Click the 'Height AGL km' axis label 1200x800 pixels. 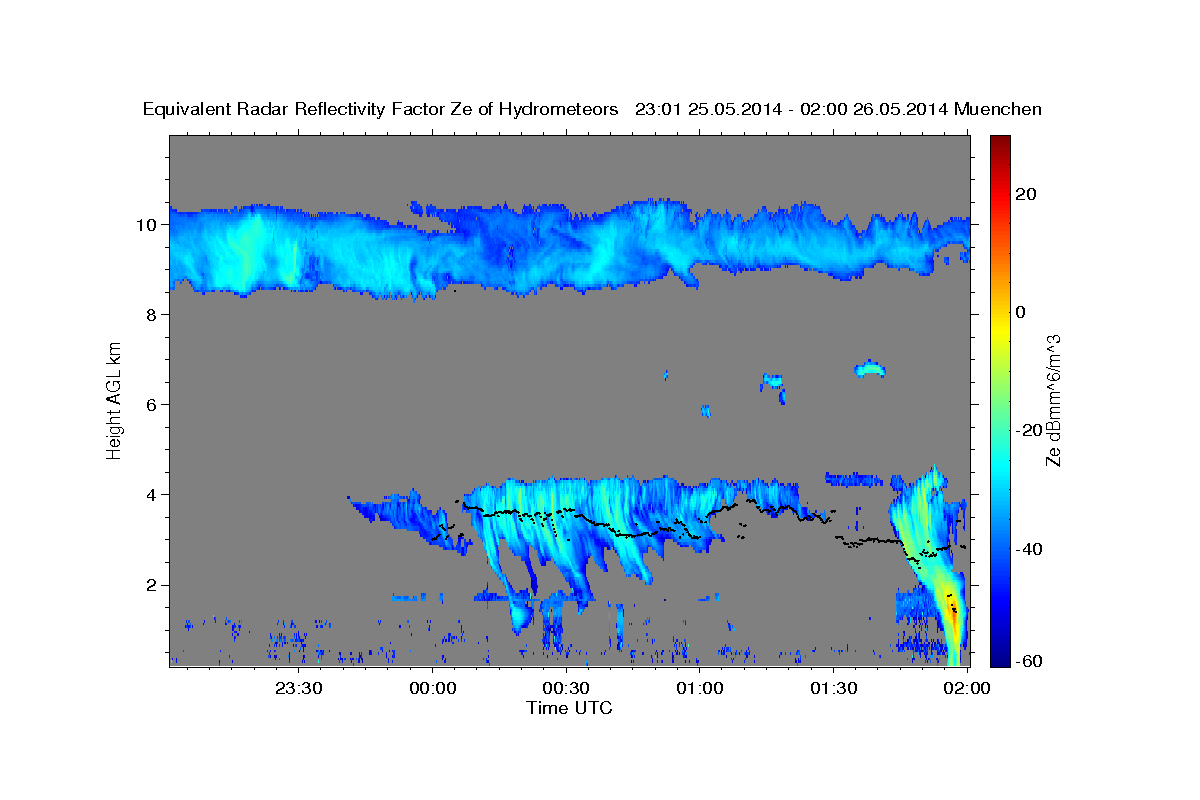115,400
